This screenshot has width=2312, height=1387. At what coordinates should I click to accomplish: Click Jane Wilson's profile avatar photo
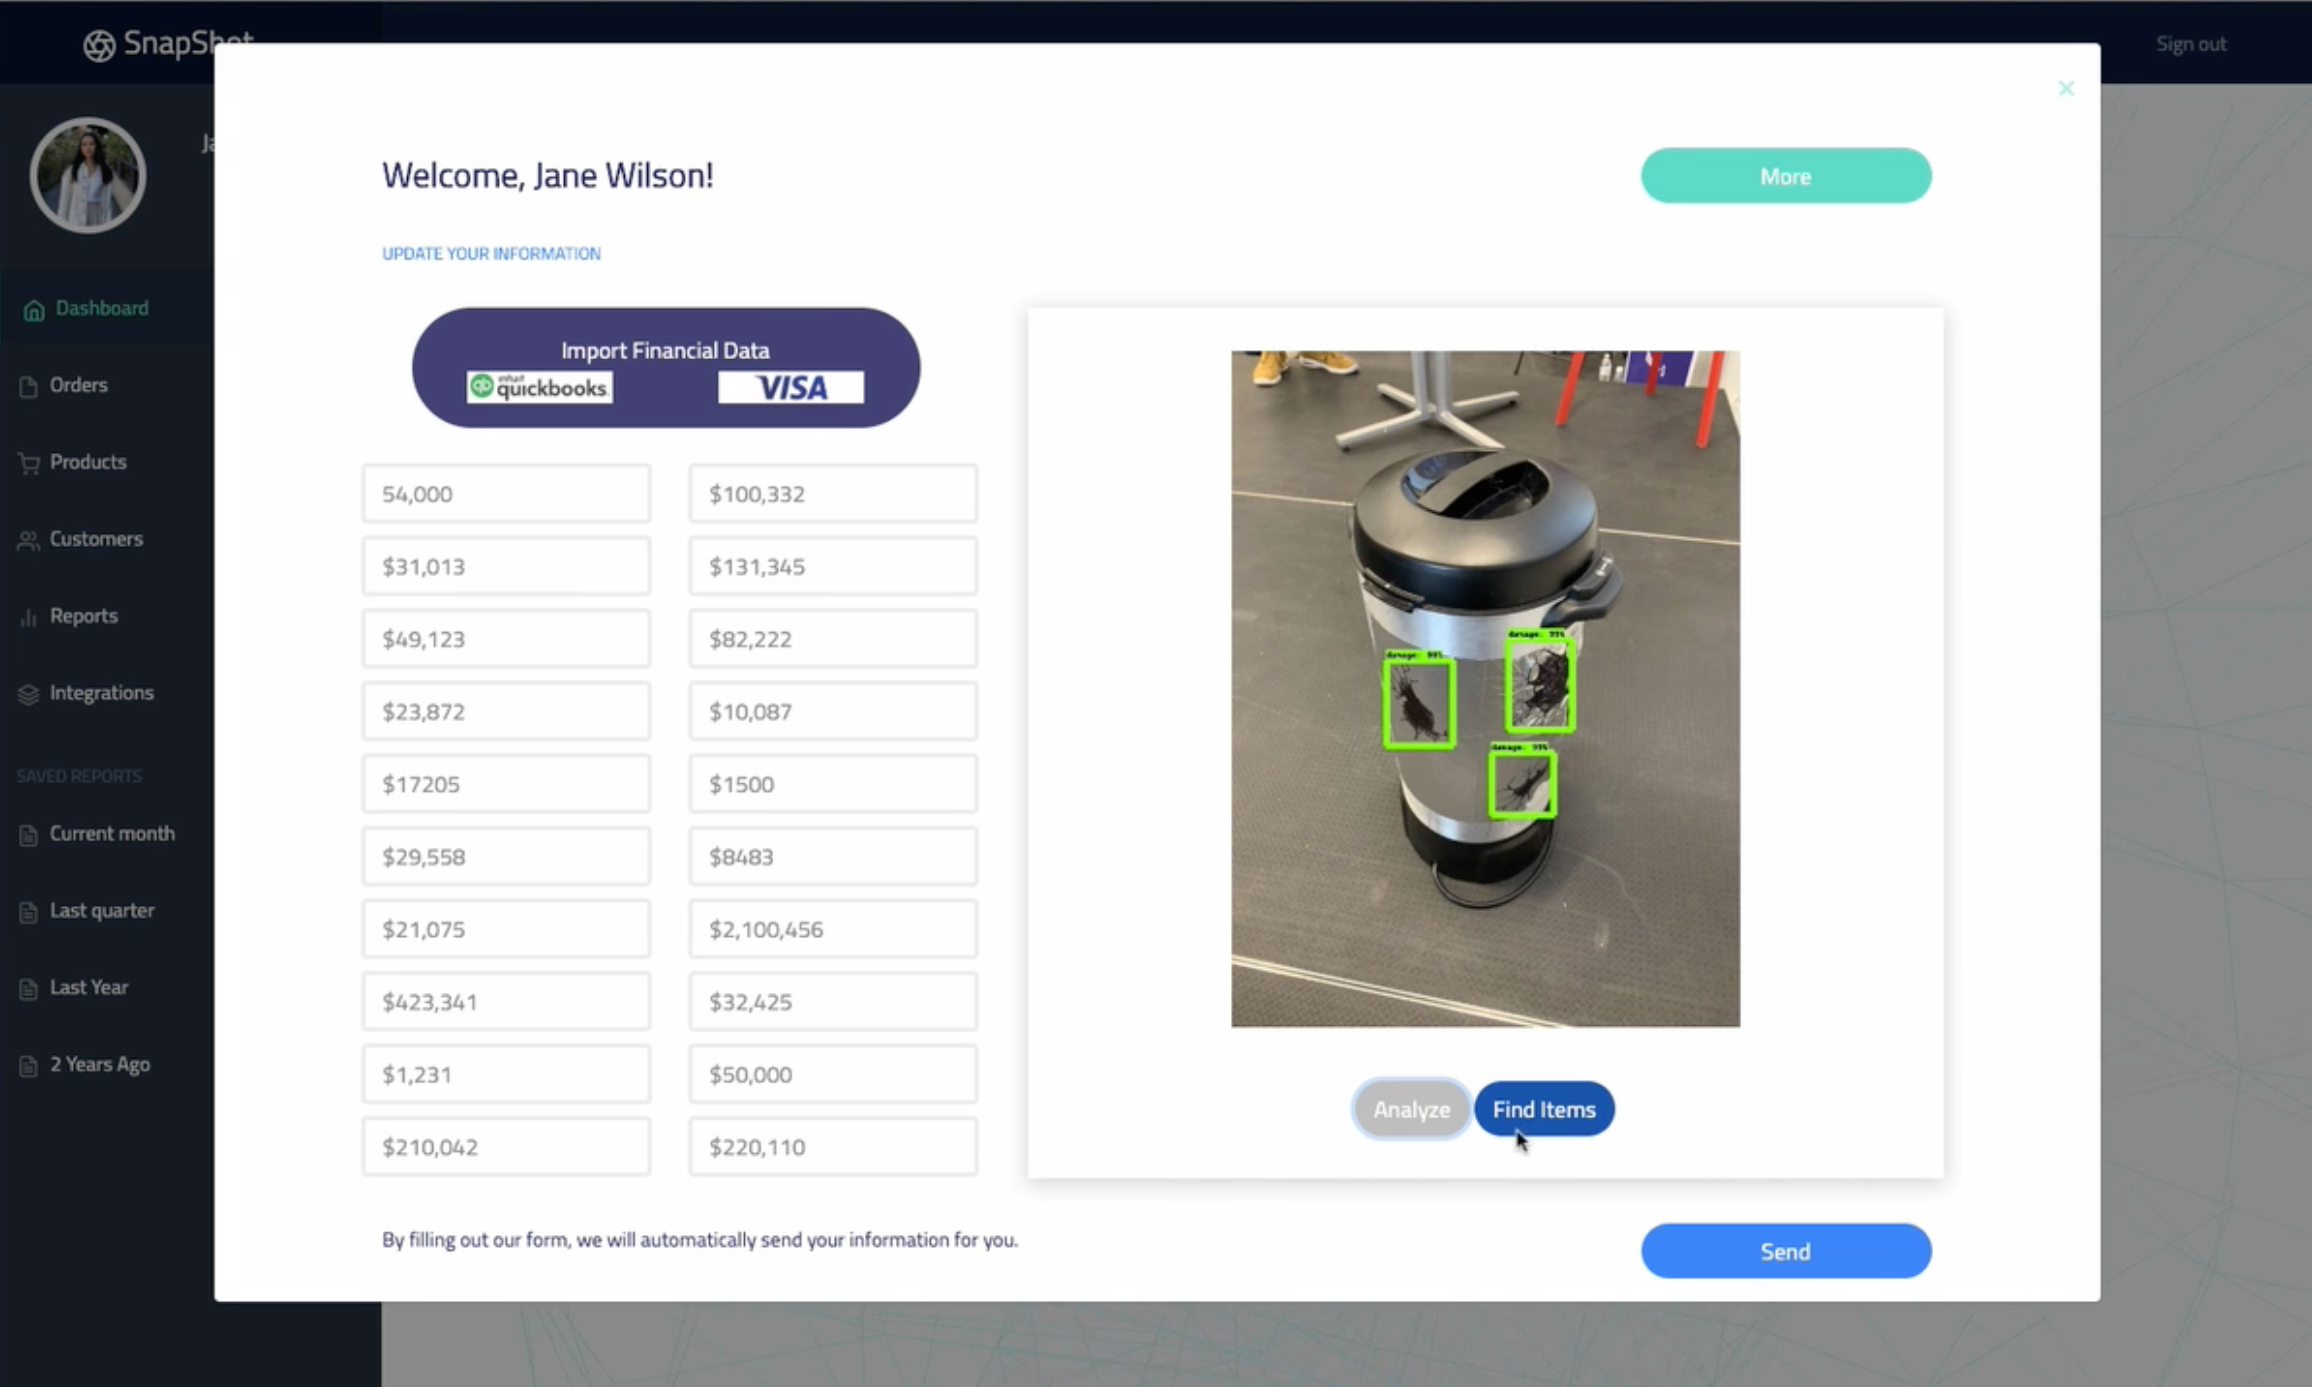click(88, 176)
